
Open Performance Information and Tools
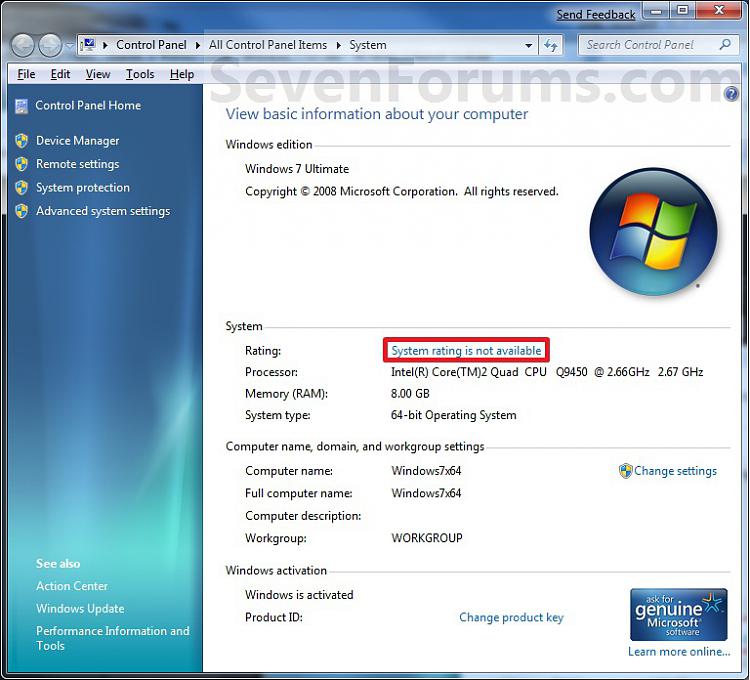click(x=112, y=638)
